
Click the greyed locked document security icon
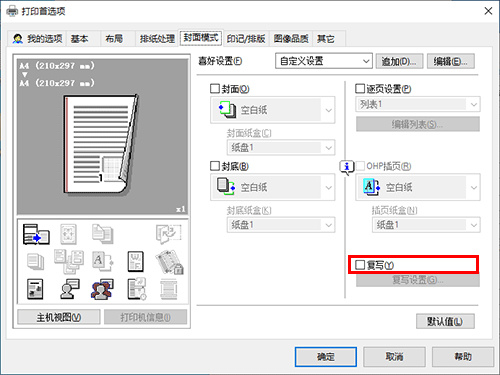[x=169, y=262]
